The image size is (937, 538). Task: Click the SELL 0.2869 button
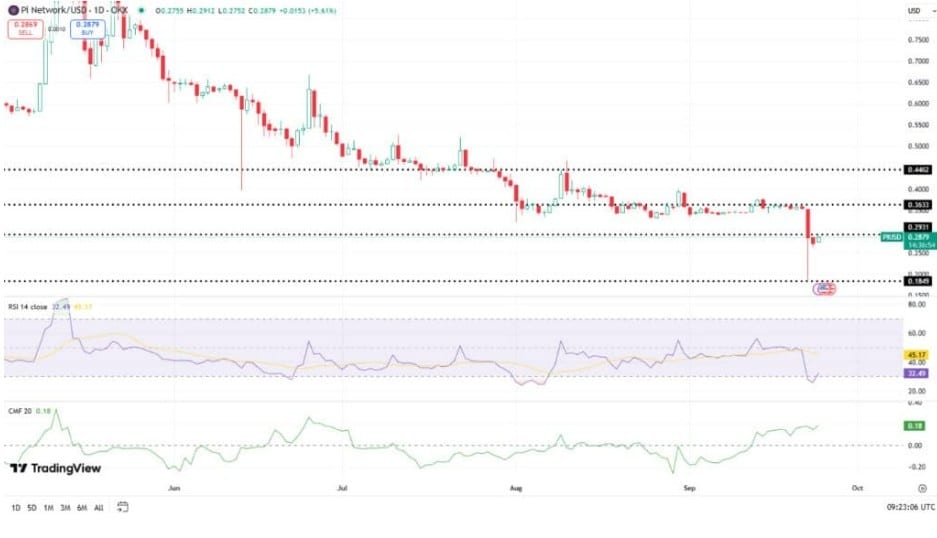[x=26, y=29]
